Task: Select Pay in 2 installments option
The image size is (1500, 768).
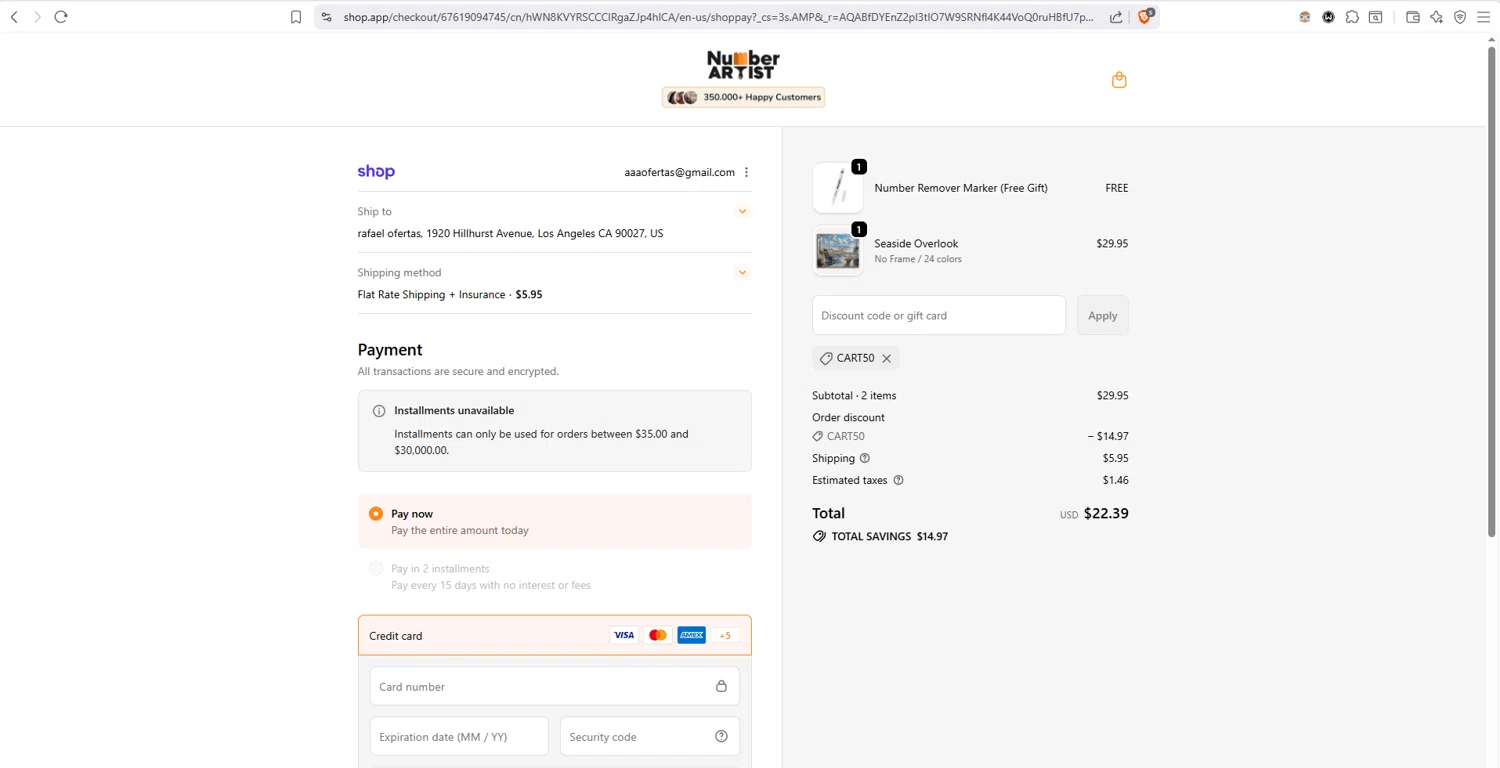Action: (x=376, y=568)
